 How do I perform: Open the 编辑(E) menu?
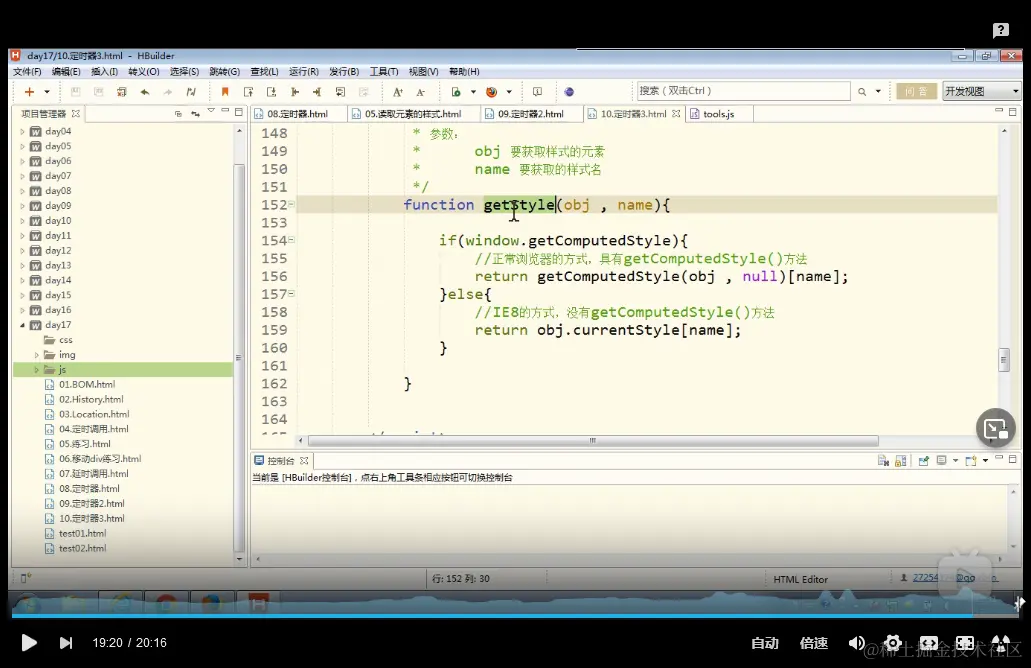66,71
